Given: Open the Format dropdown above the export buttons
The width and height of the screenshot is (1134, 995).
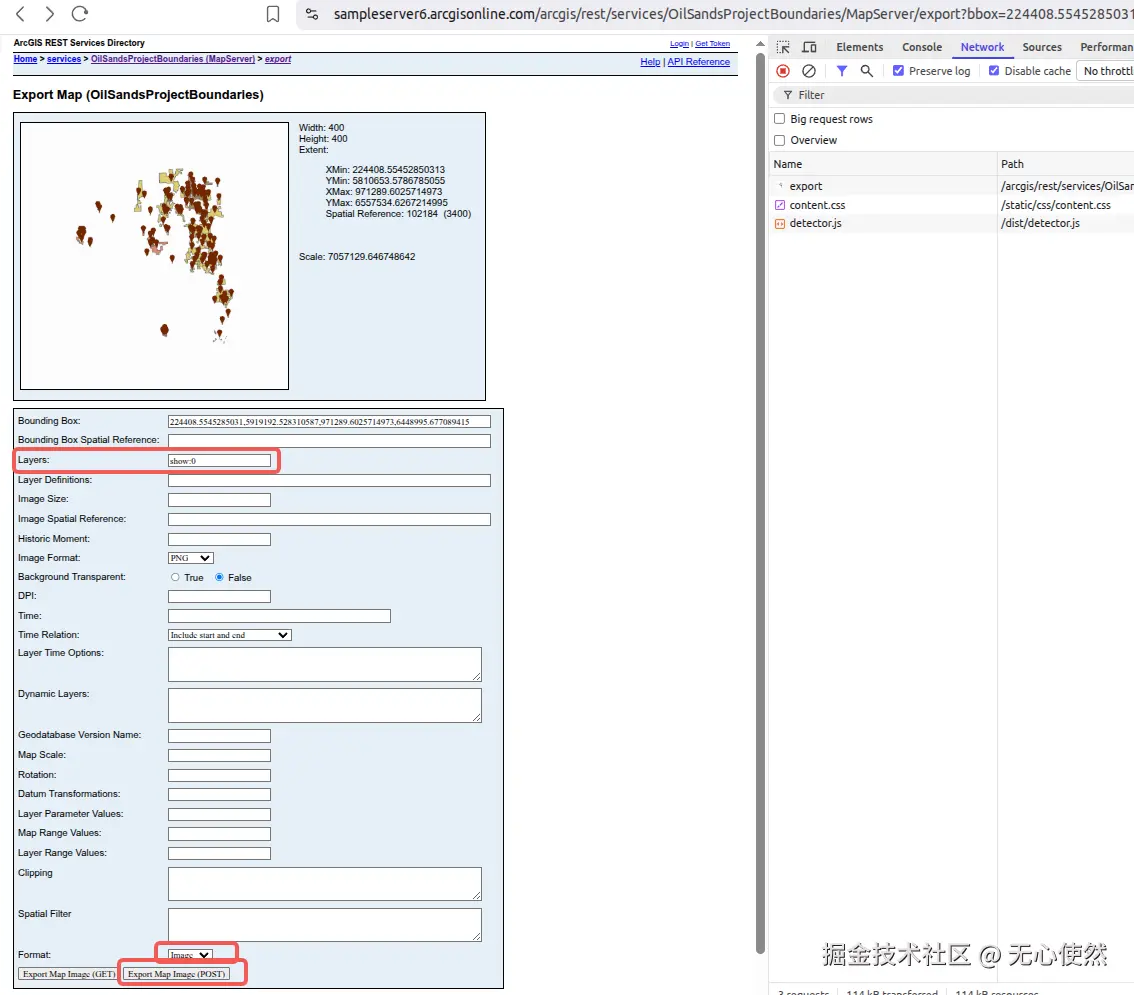Looking at the screenshot, I should 190,955.
